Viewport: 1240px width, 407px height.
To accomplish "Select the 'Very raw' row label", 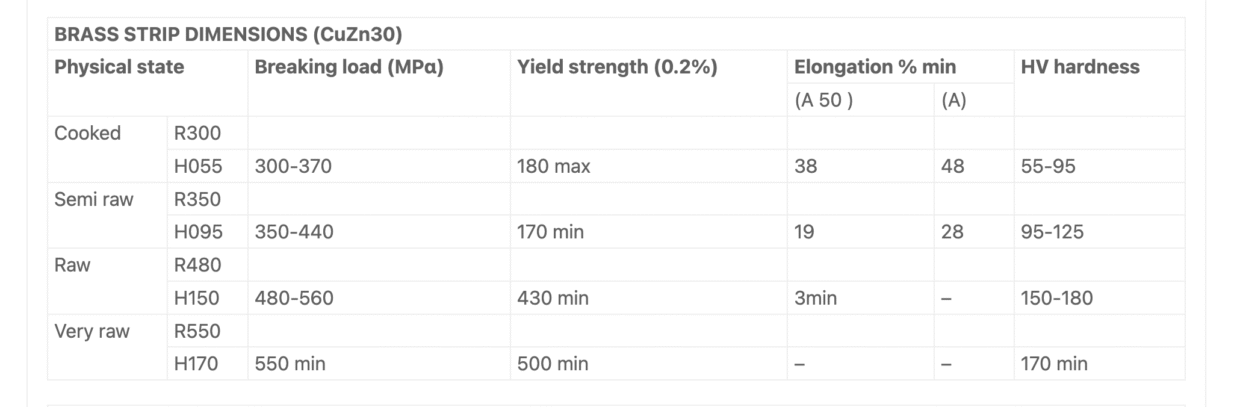I will [92, 332].
